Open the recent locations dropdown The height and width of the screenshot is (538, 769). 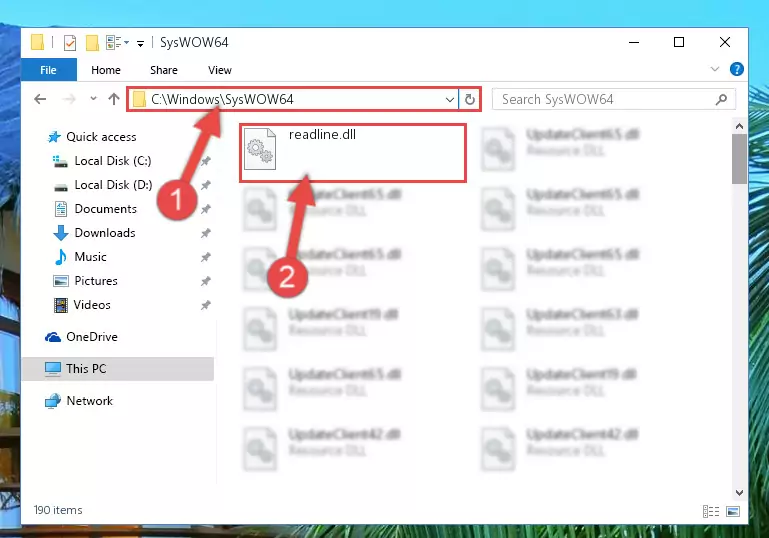coord(93,99)
